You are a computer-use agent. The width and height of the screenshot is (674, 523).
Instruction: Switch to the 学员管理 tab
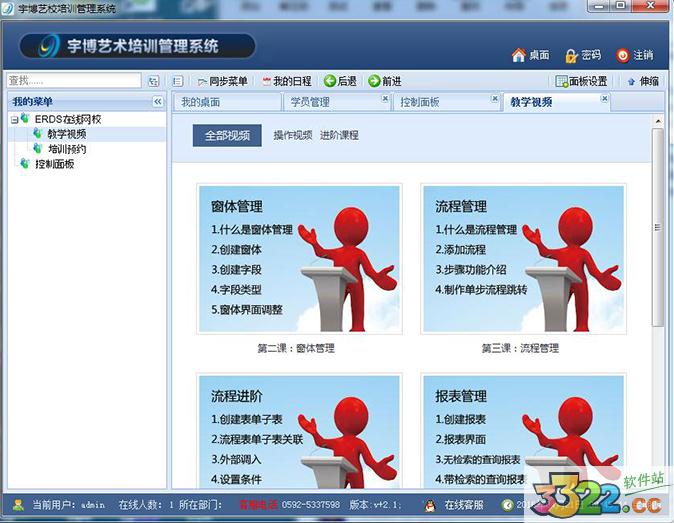tap(336, 102)
